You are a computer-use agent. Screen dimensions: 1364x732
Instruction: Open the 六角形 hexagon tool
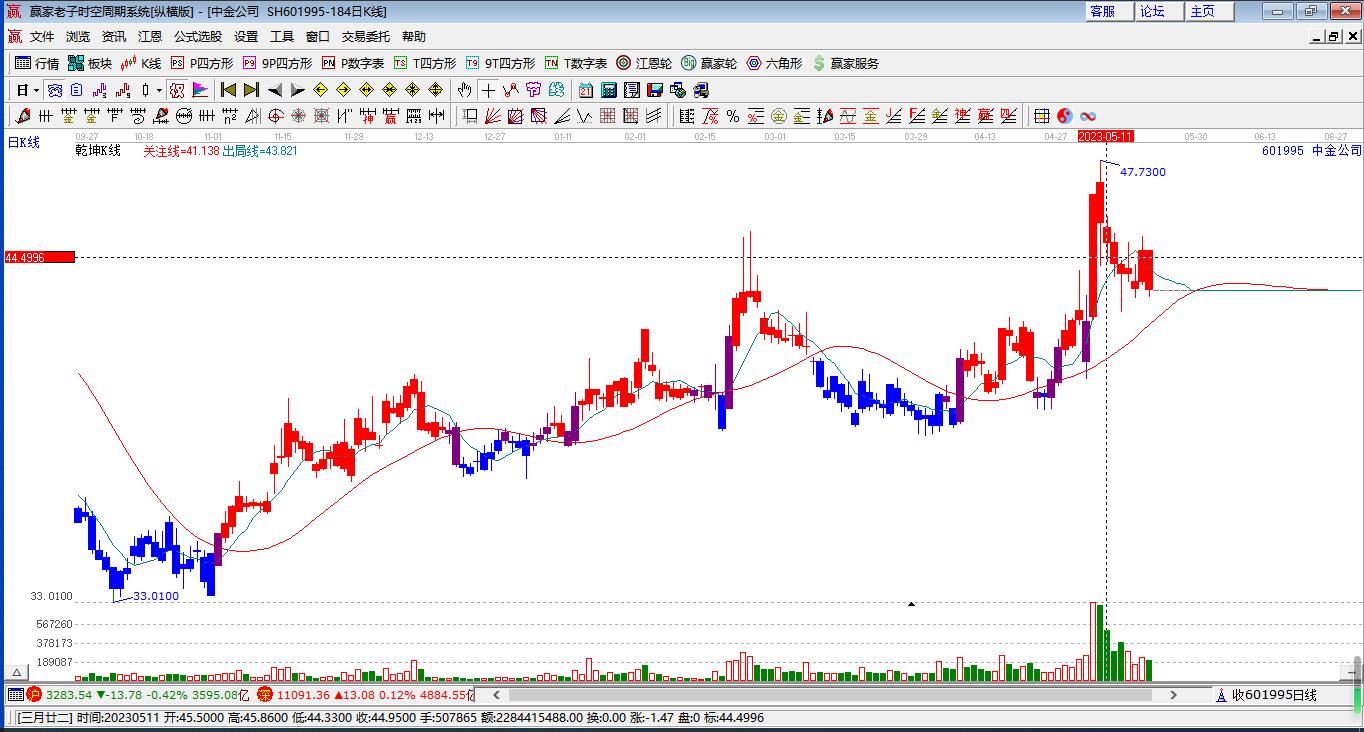coord(774,63)
